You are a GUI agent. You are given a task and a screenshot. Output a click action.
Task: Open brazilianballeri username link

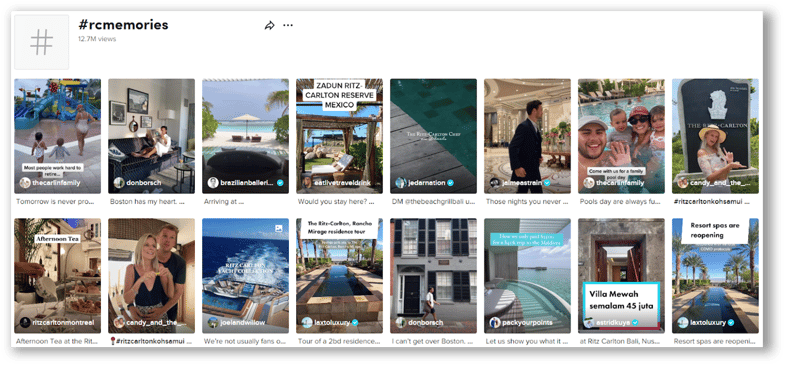247,183
